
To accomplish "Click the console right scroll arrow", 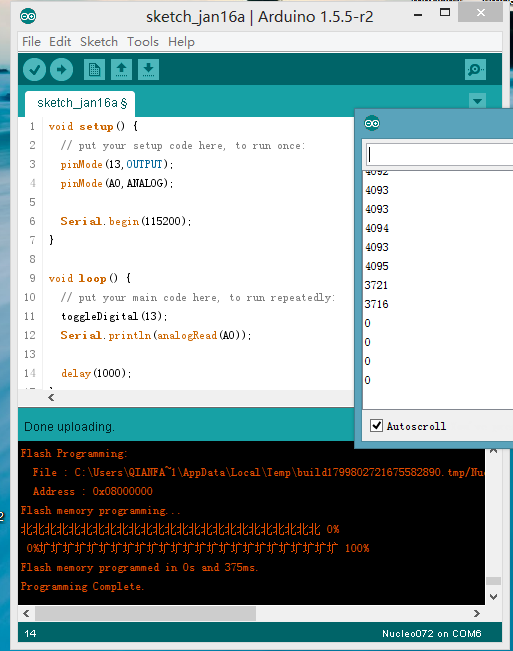I will [477, 613].
